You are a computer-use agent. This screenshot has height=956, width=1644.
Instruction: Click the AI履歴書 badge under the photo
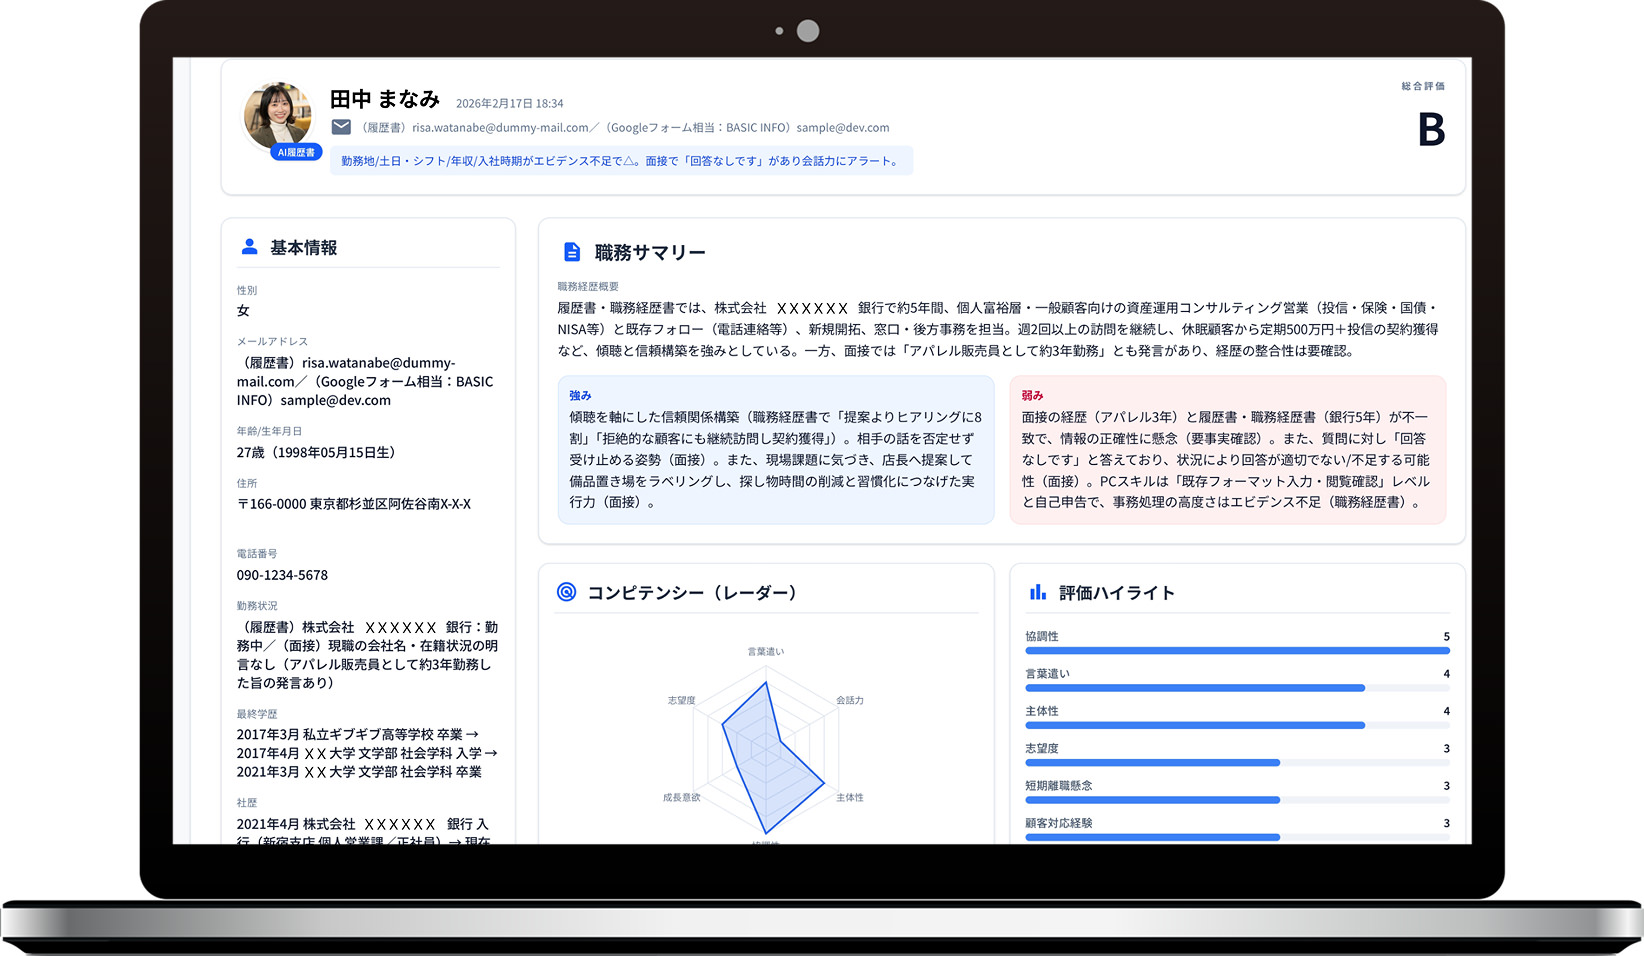[x=296, y=152]
